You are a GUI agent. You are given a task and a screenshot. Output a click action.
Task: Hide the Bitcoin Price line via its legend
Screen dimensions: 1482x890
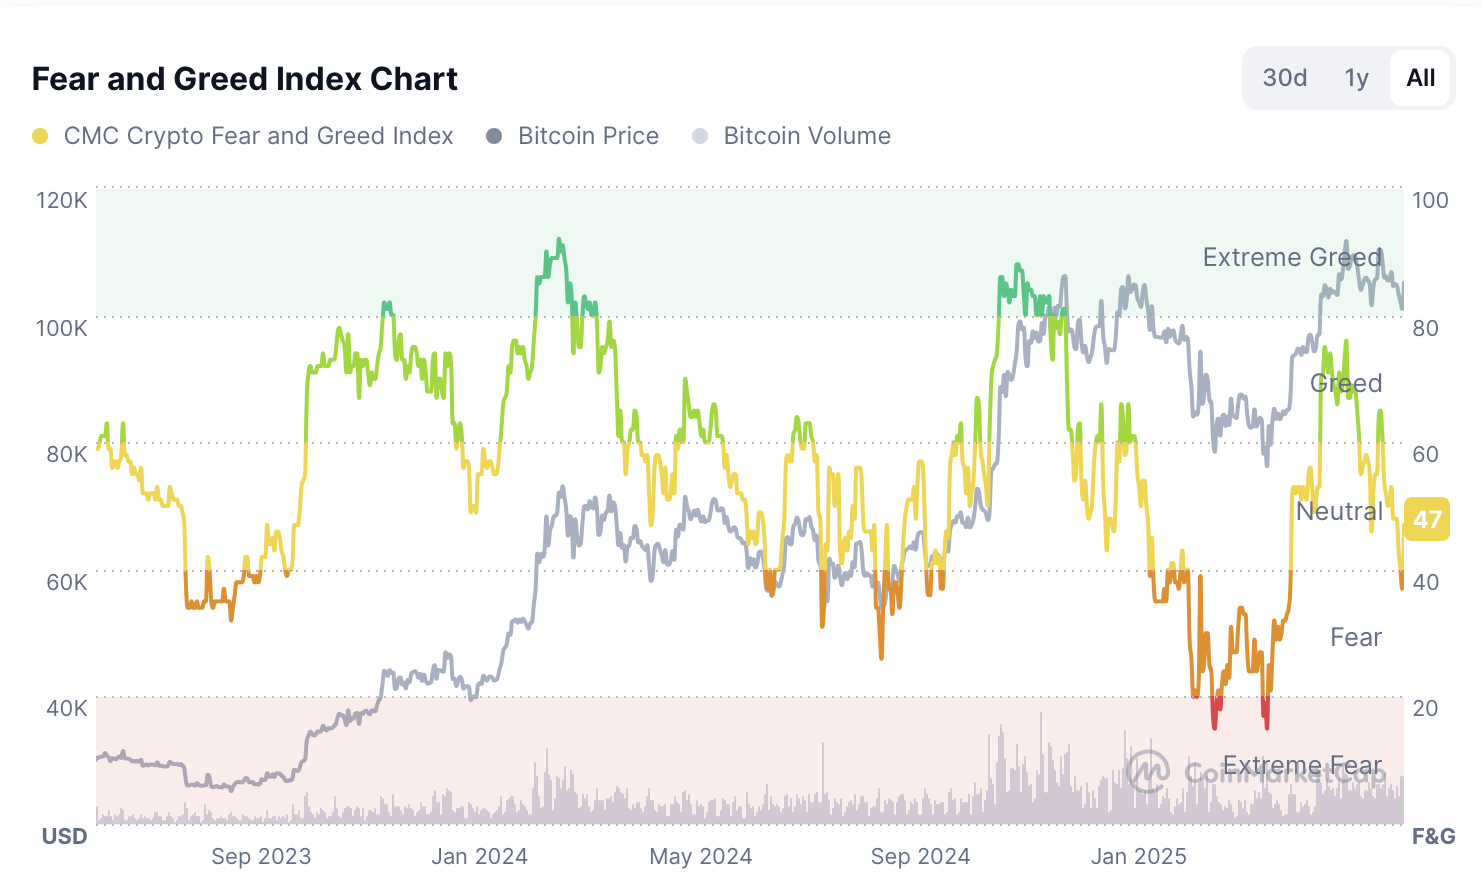coord(587,135)
